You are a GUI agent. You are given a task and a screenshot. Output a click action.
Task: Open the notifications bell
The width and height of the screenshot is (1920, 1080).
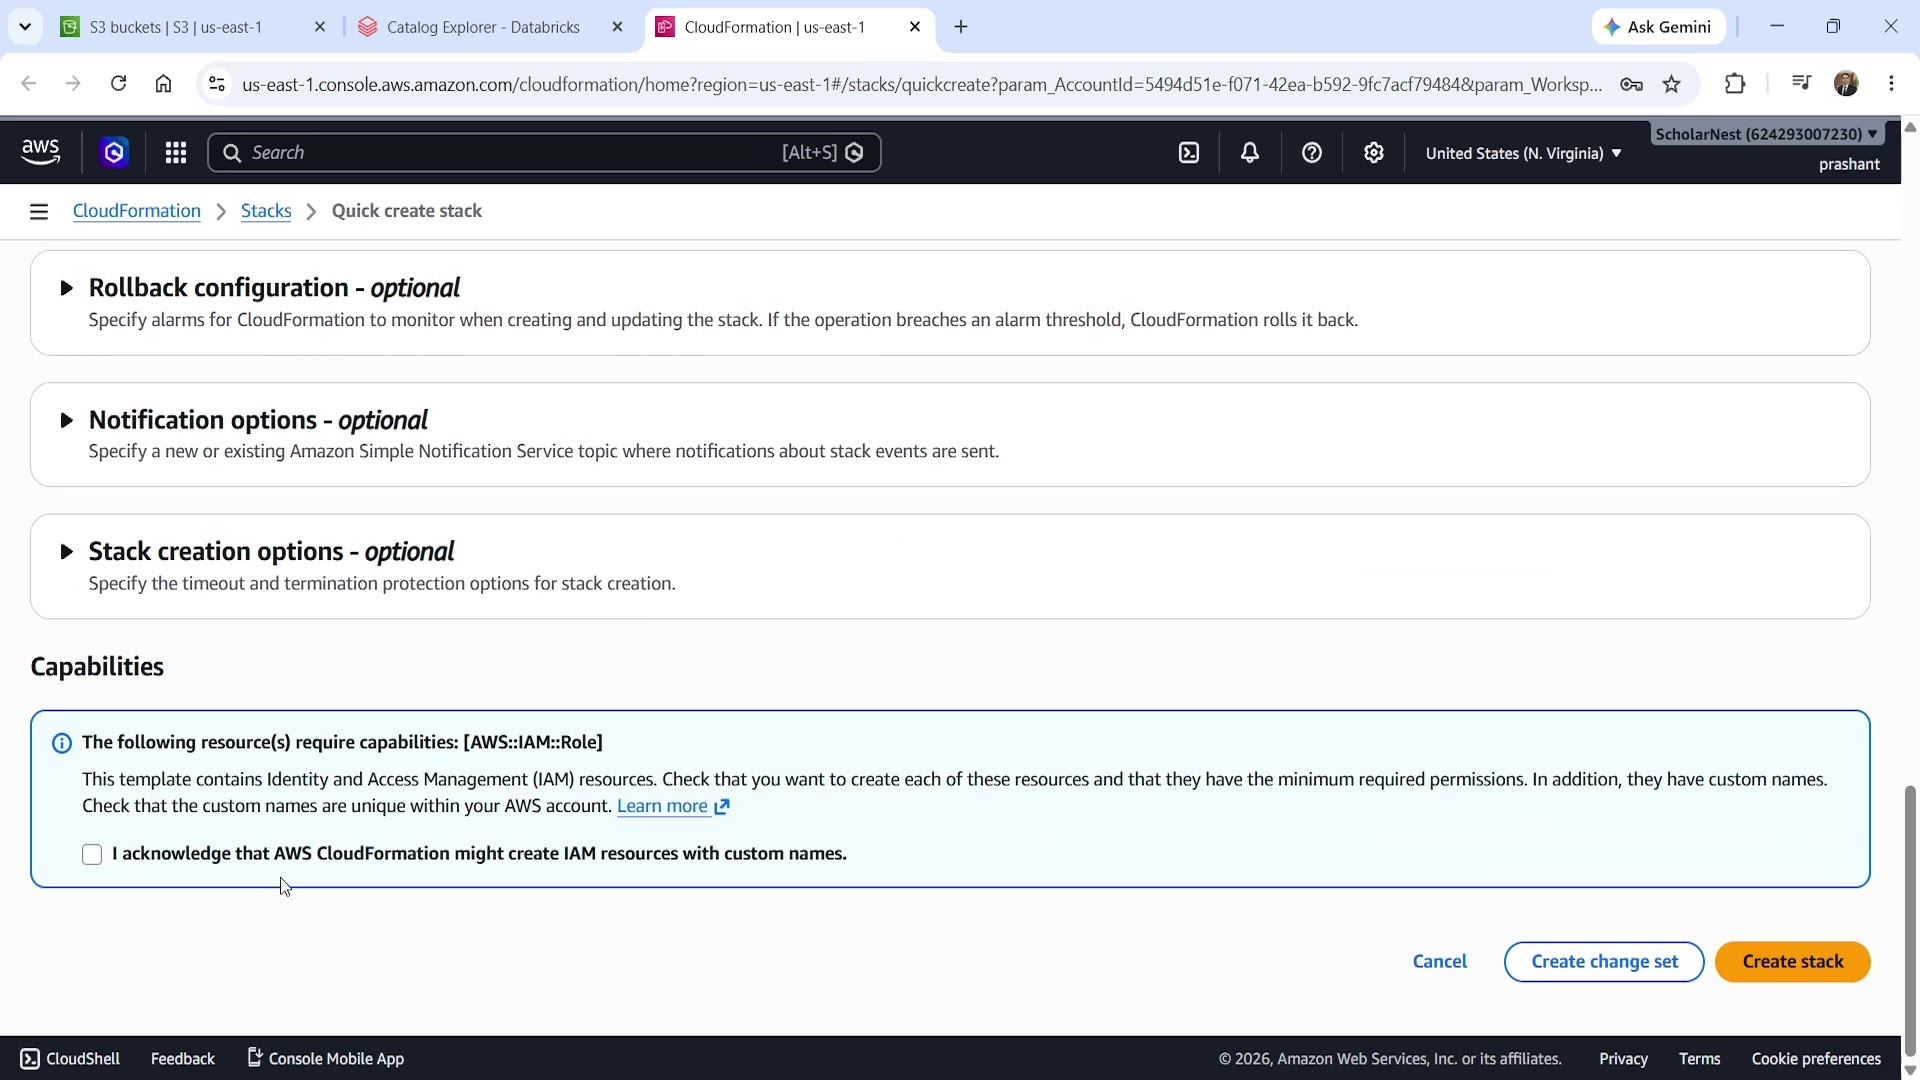[1250, 152]
